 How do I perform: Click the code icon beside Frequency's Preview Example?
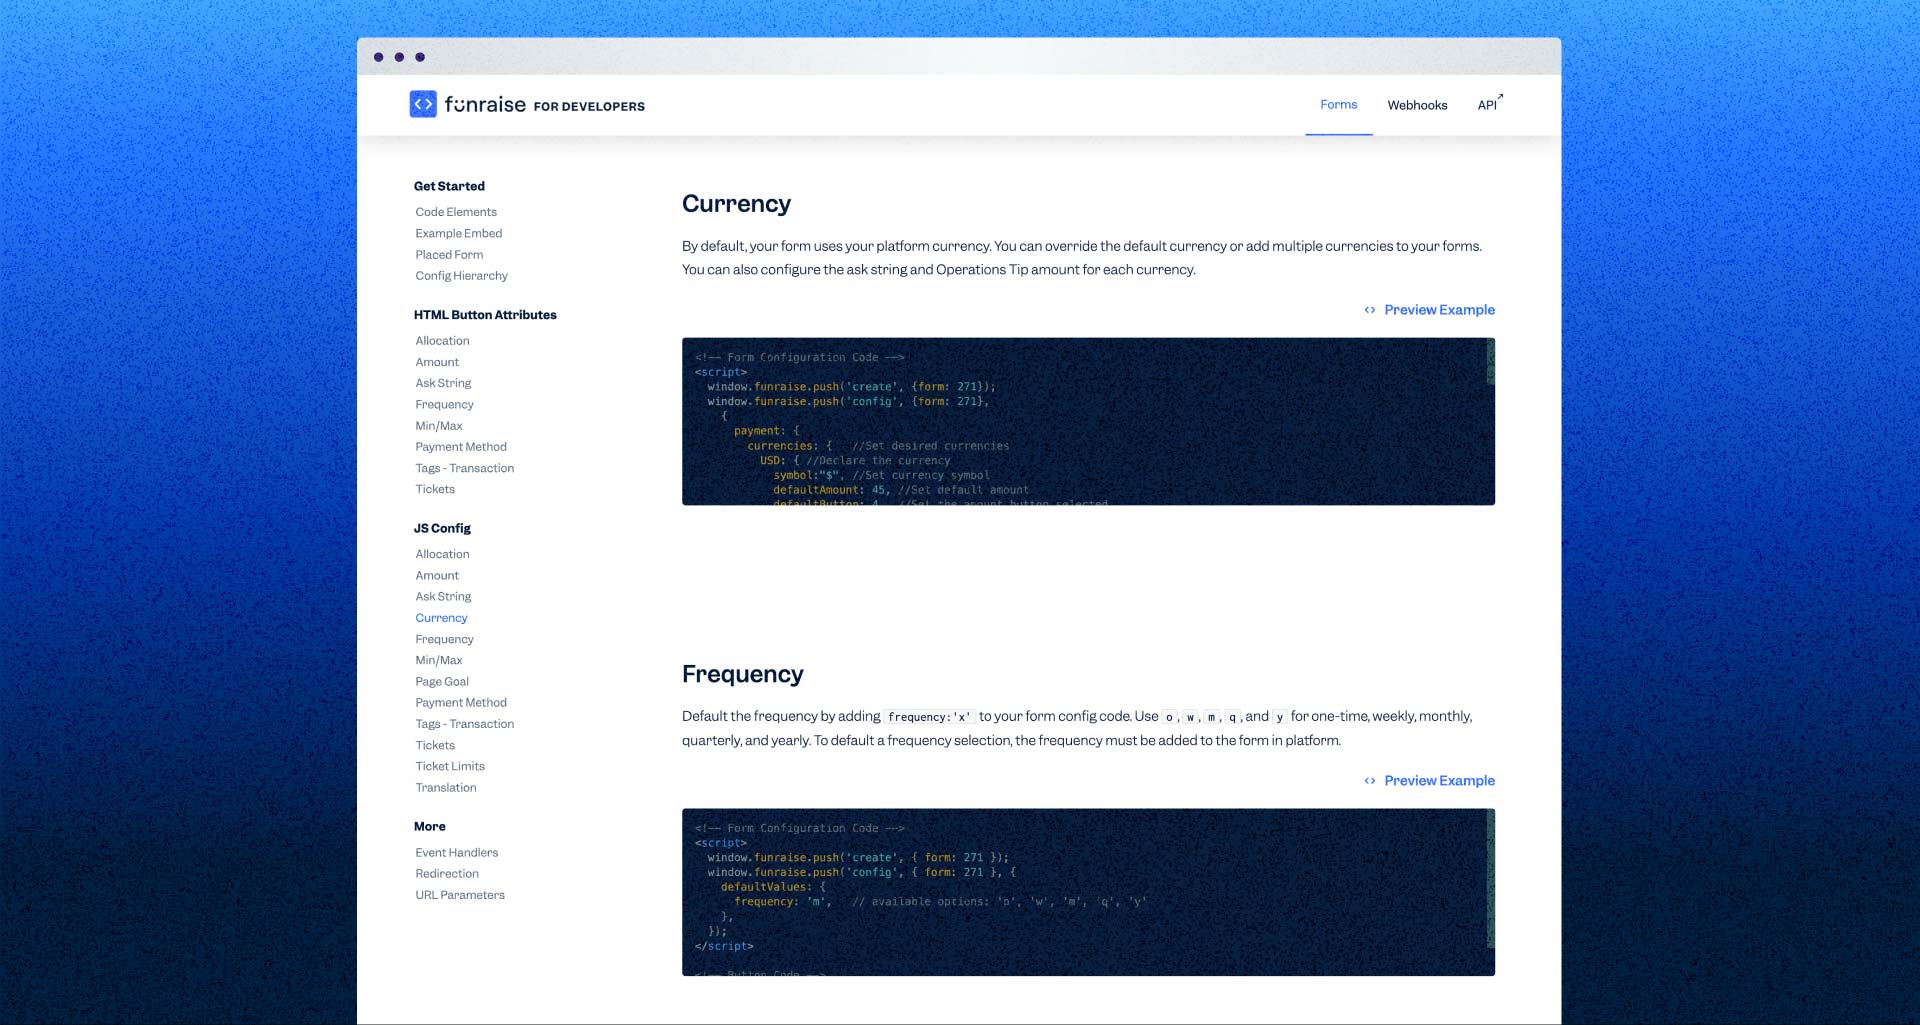1370,781
